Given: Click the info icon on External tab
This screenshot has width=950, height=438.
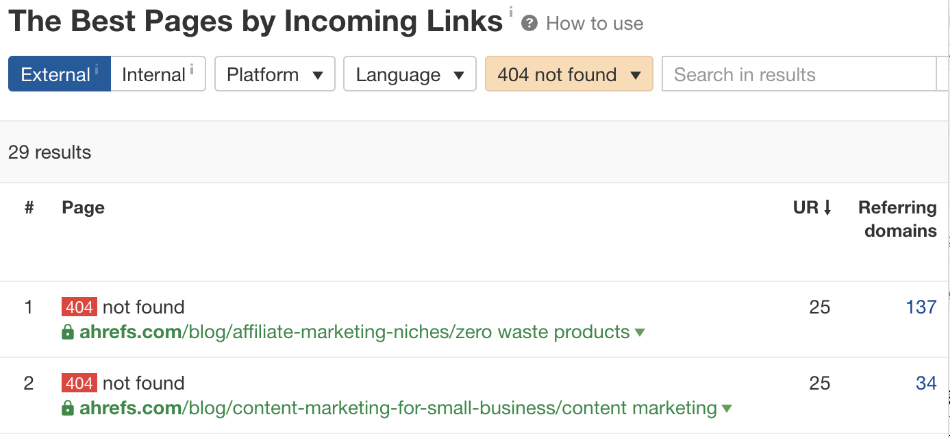Looking at the screenshot, I should (x=96, y=68).
